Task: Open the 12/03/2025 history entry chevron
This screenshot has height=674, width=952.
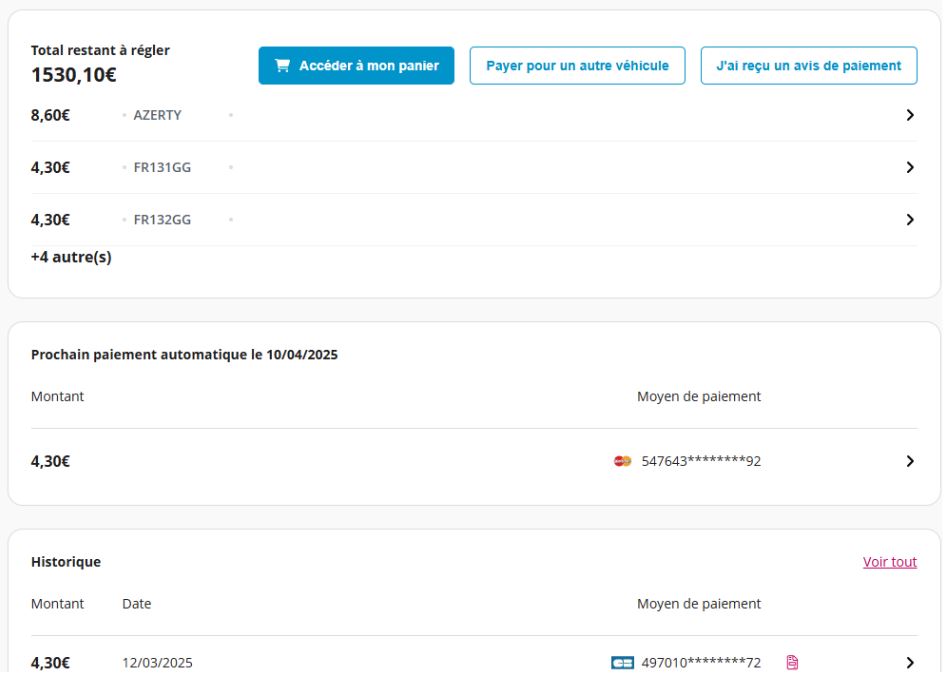Action: (910, 662)
